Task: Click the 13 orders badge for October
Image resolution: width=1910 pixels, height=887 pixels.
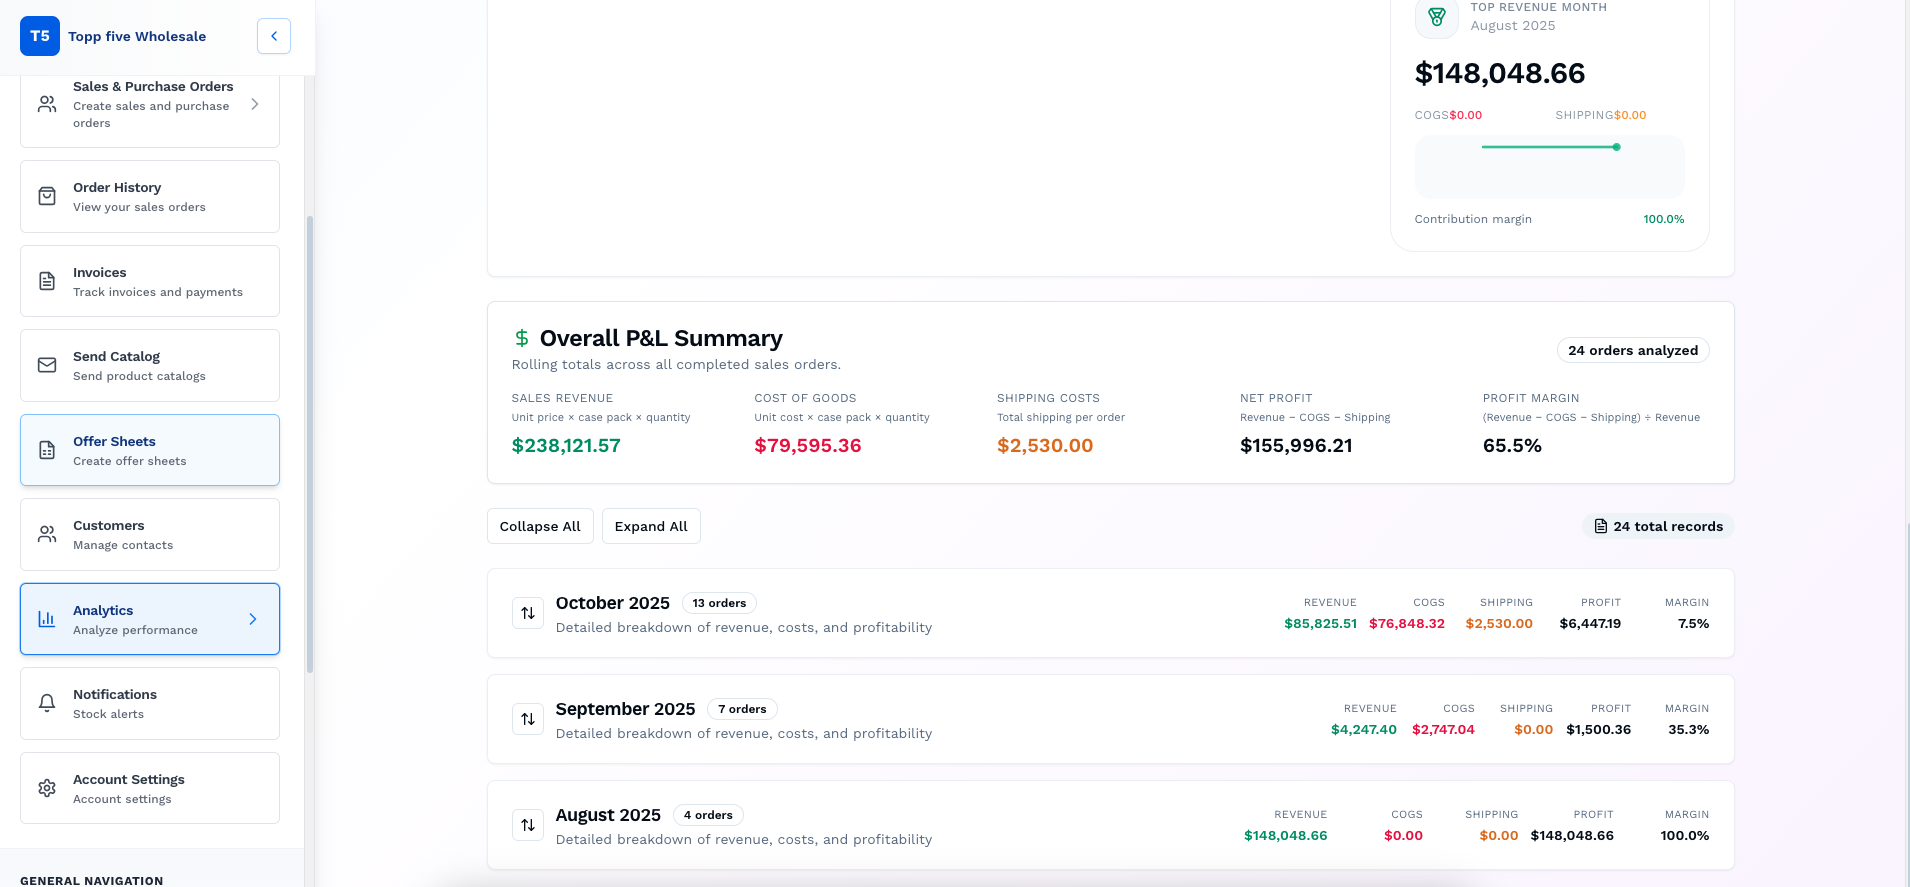Action: [x=719, y=603]
